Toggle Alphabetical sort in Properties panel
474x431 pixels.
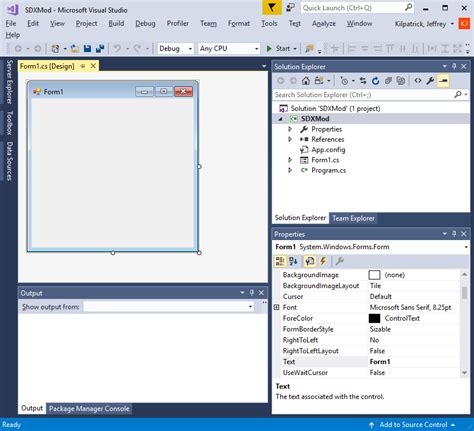click(x=293, y=261)
